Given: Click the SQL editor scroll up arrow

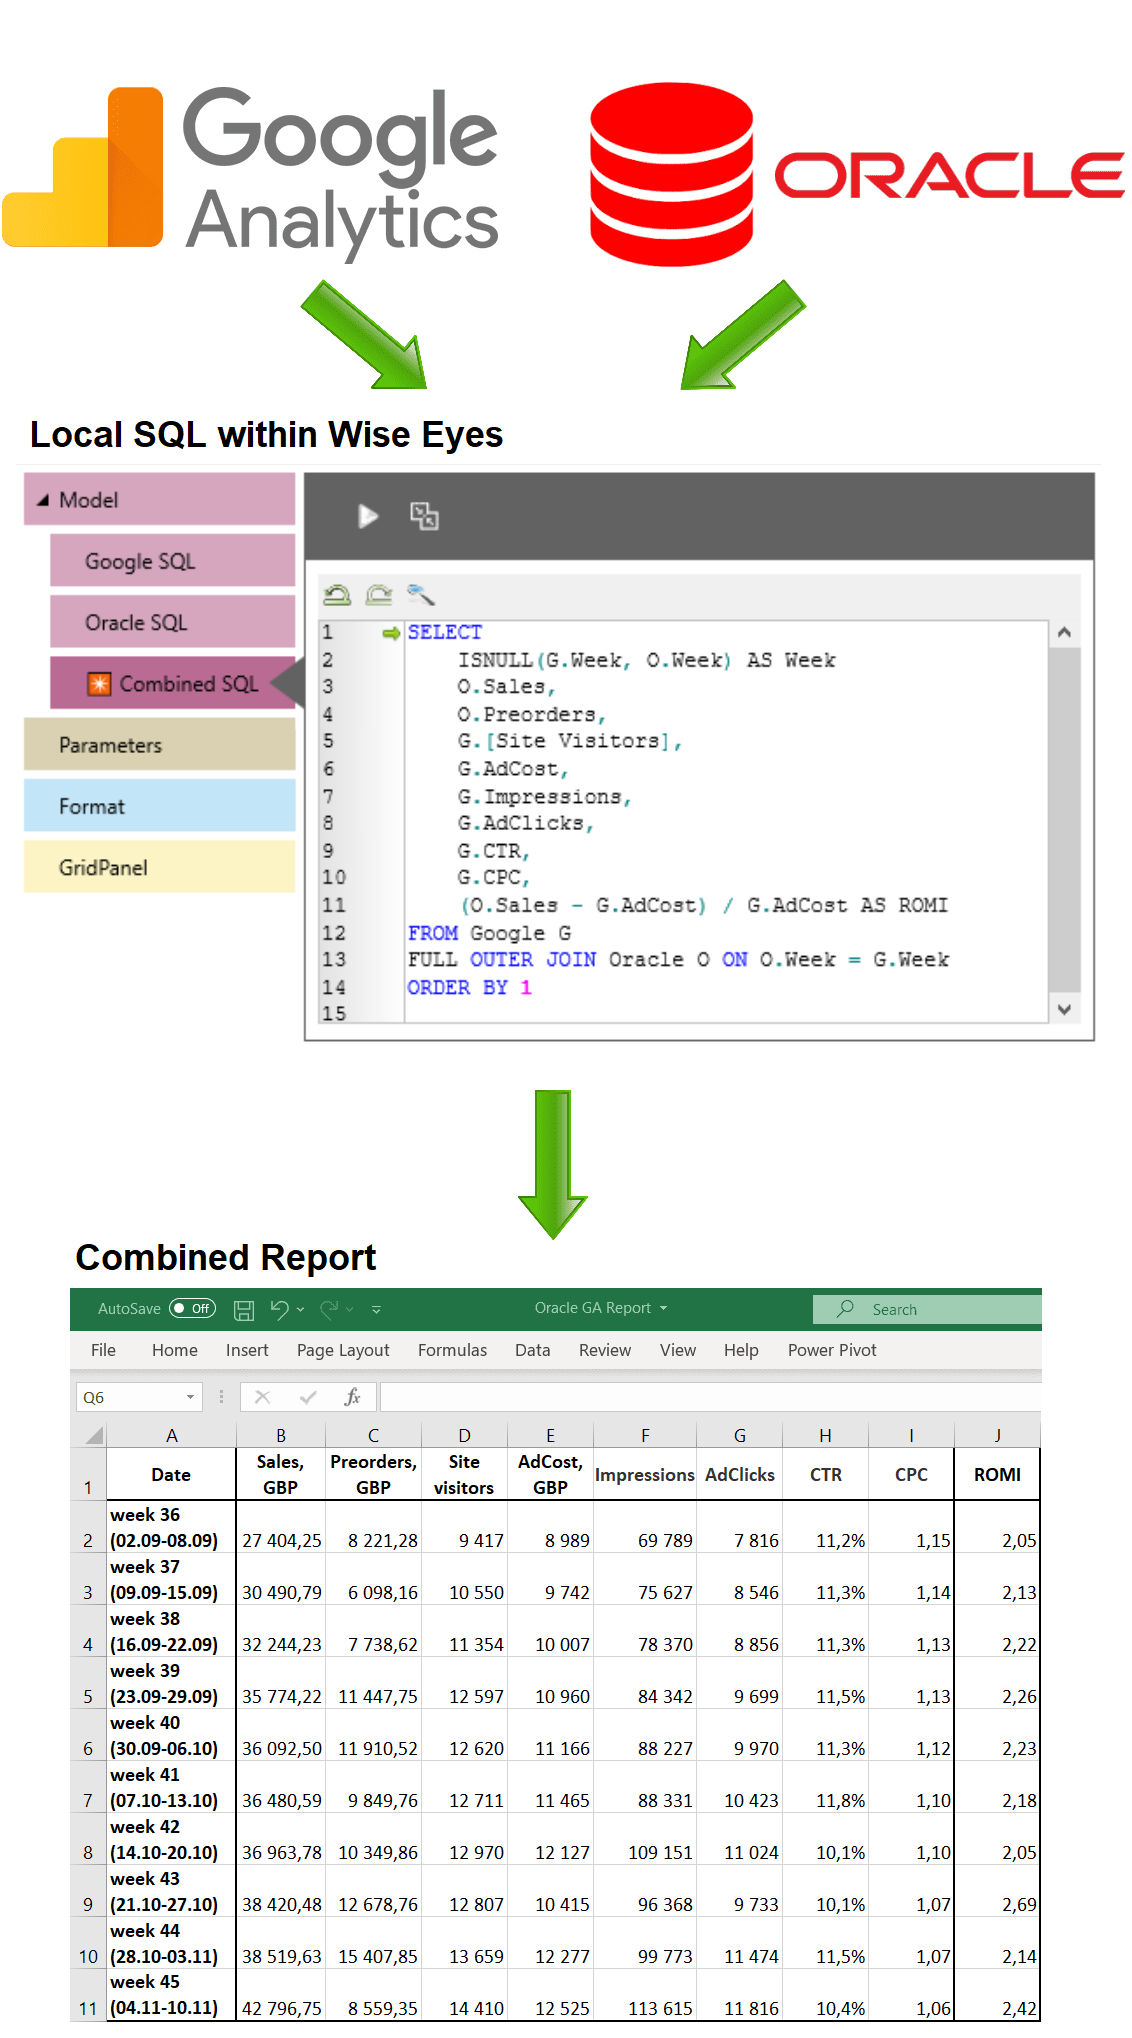Looking at the screenshot, I should (x=1064, y=633).
